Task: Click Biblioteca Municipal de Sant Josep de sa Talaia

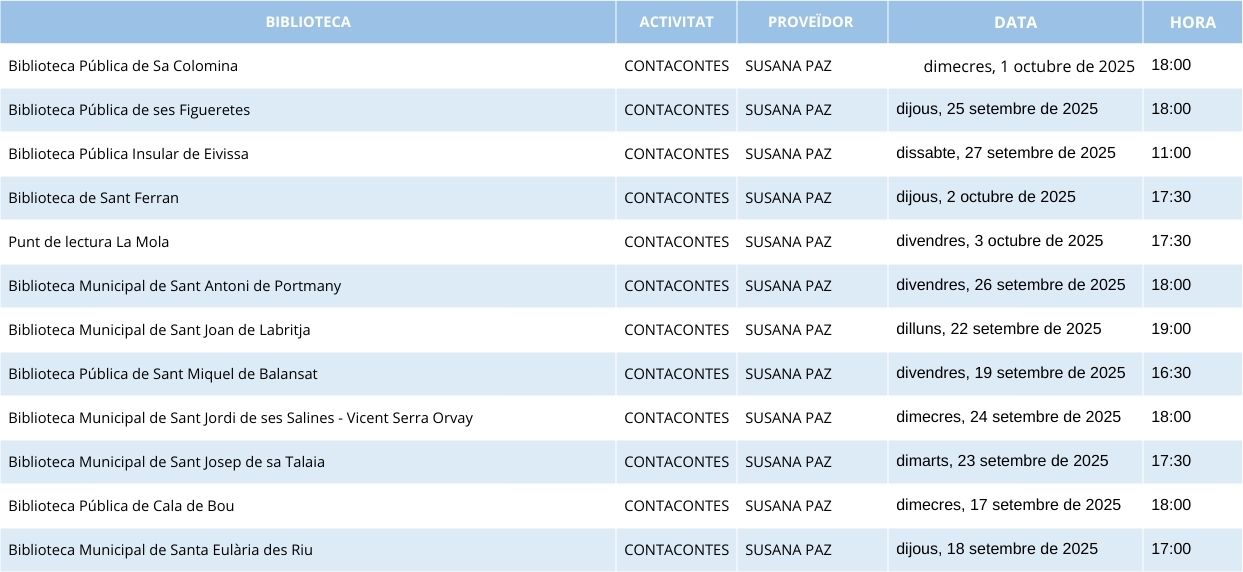Action: 166,462
